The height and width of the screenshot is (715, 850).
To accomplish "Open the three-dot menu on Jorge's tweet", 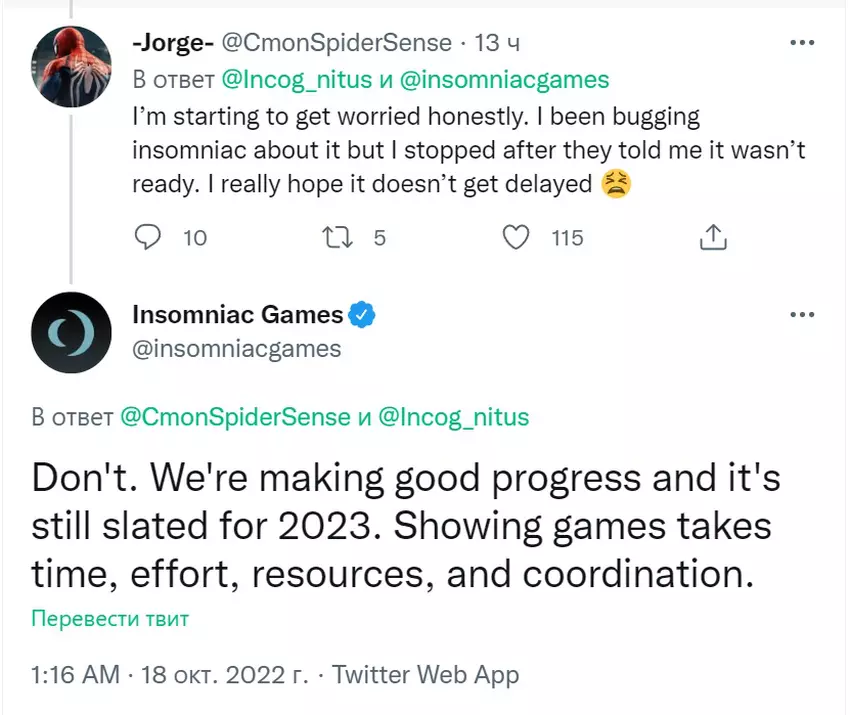I will pos(802,44).
